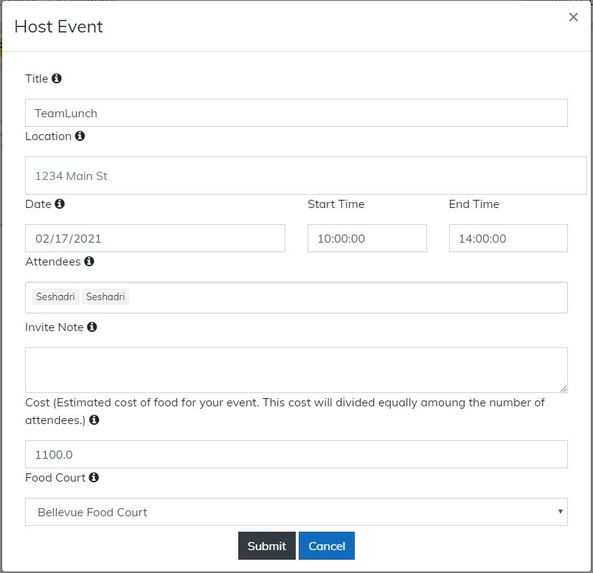Image resolution: width=593 pixels, height=573 pixels.
Task: Open the Bellevue Food Court dropdown
Action: (x=296, y=512)
